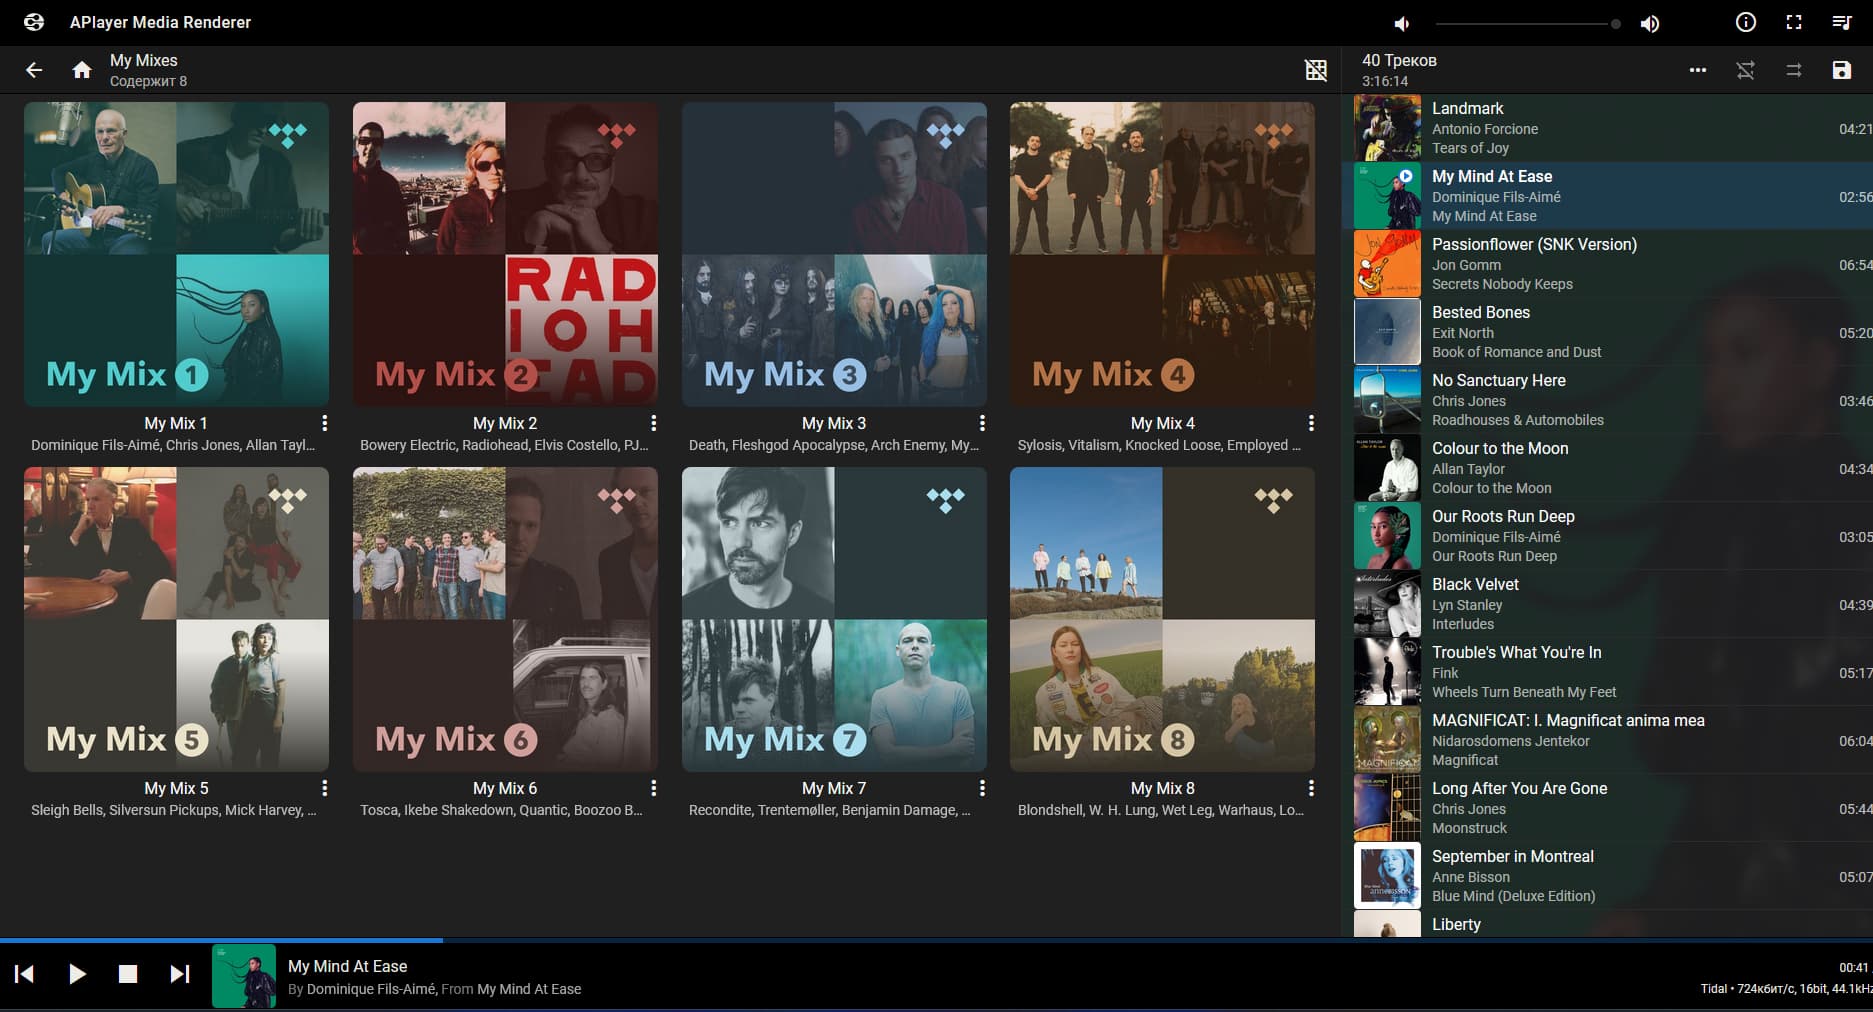This screenshot has width=1873, height=1012.
Task: Open the My Mix 2 cover
Action: [x=505, y=254]
